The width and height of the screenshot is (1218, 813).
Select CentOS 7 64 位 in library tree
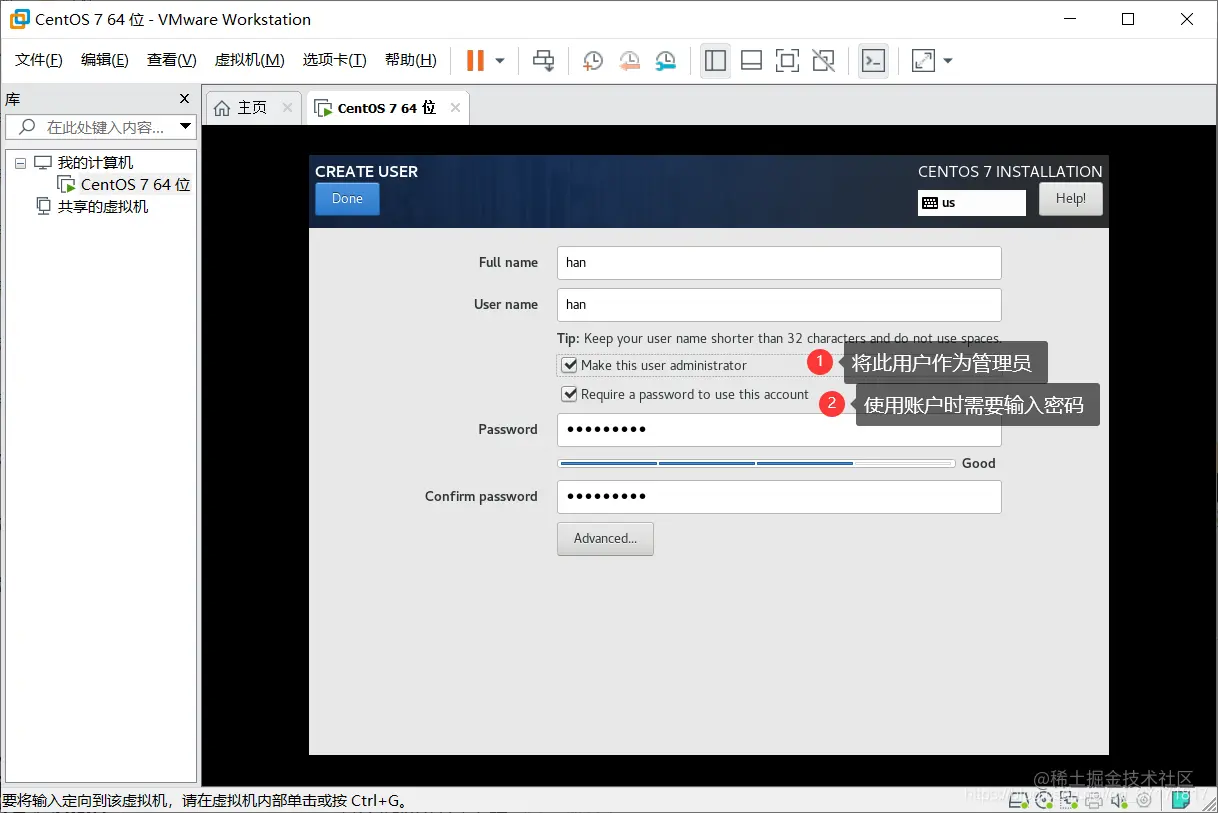(135, 184)
